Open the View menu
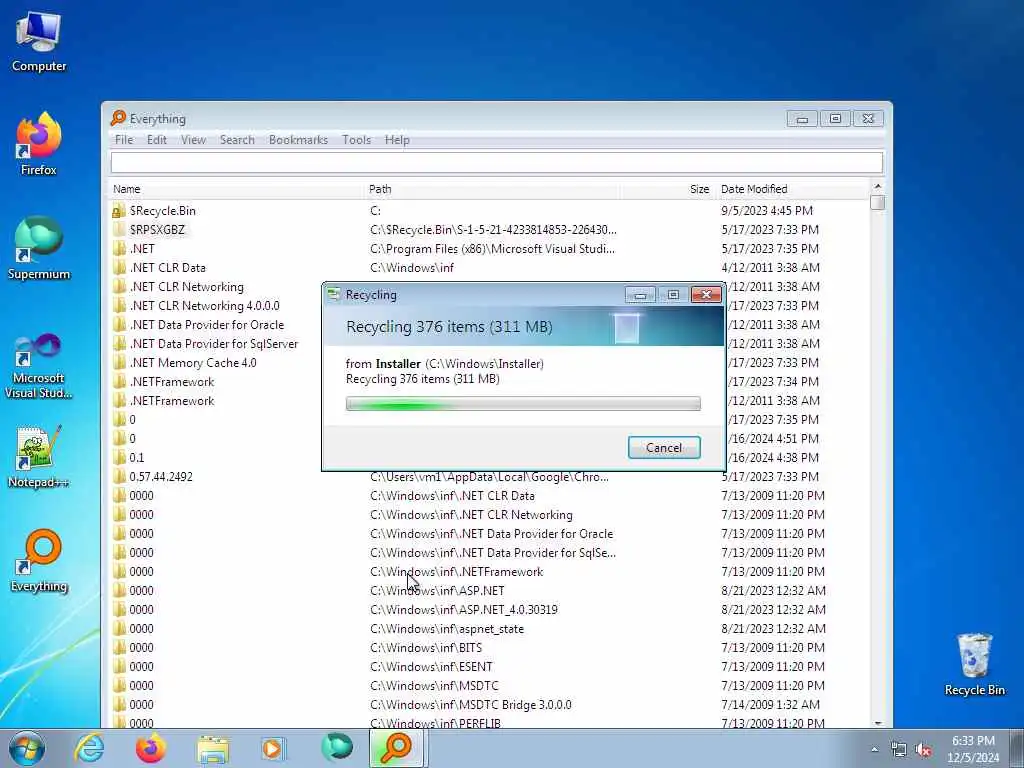The width and height of the screenshot is (1024, 768). click(x=193, y=140)
